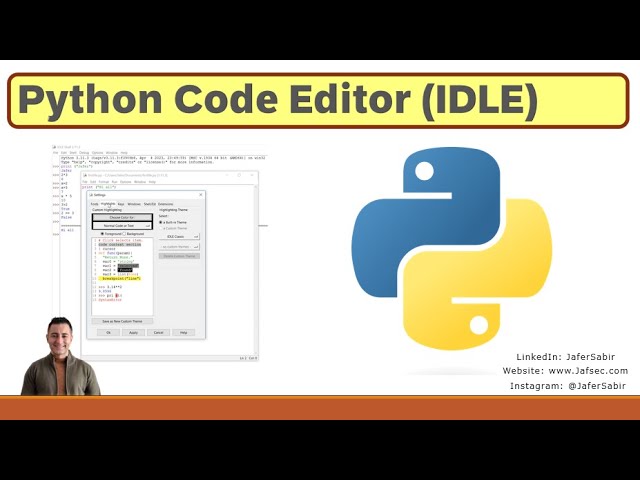Click the Settings dialog title icon
Viewport: 640px width, 480px height.
93,195
